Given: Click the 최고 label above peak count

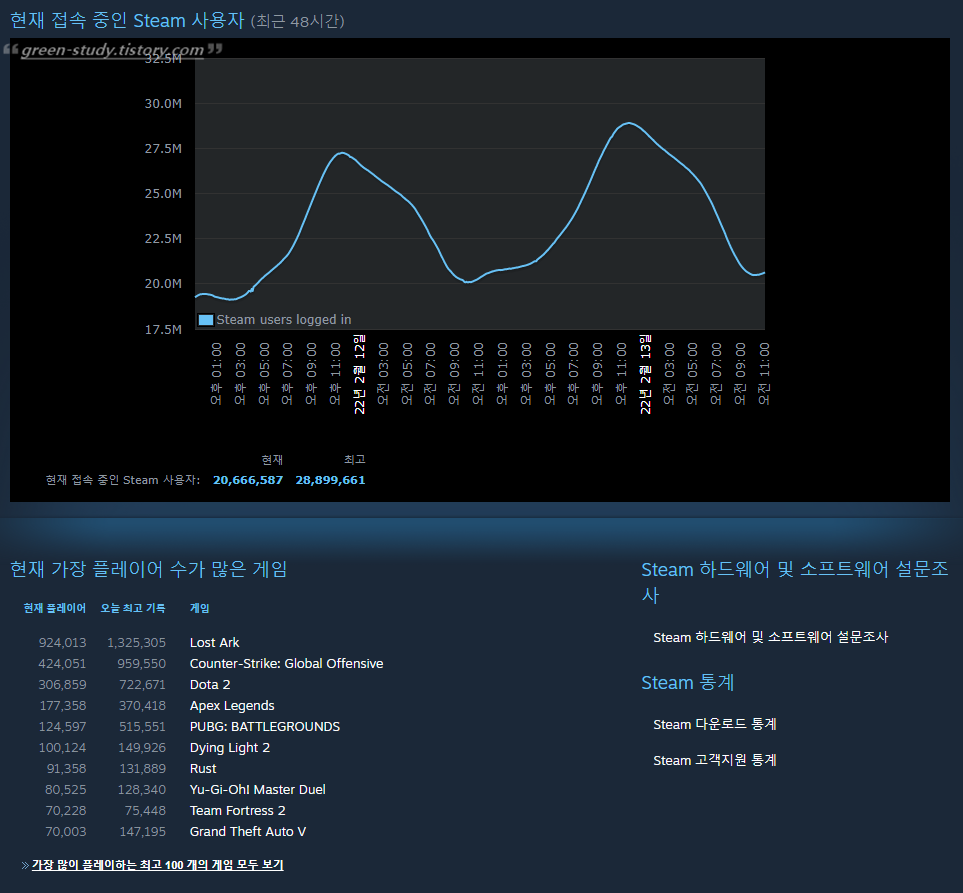Looking at the screenshot, I should 354,459.
